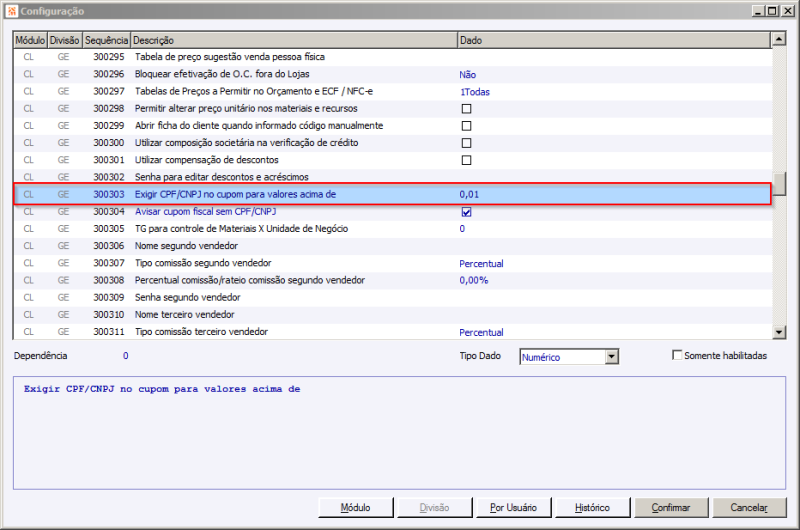Uncheck Avisar cupom fiscal sem CPF/CNPJ
The image size is (800, 530).
(466, 212)
